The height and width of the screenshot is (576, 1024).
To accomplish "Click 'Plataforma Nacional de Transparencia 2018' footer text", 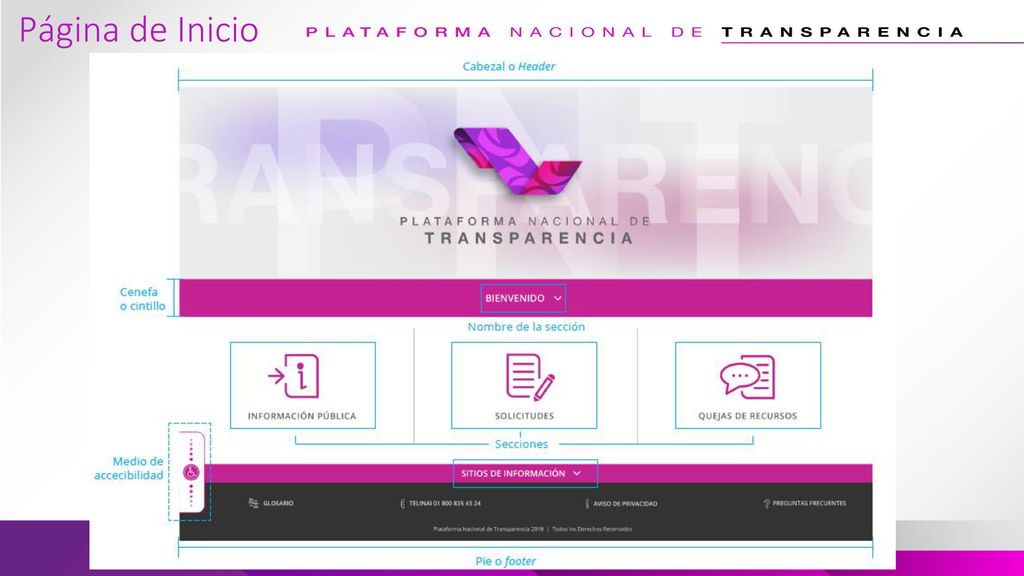I will (488, 529).
